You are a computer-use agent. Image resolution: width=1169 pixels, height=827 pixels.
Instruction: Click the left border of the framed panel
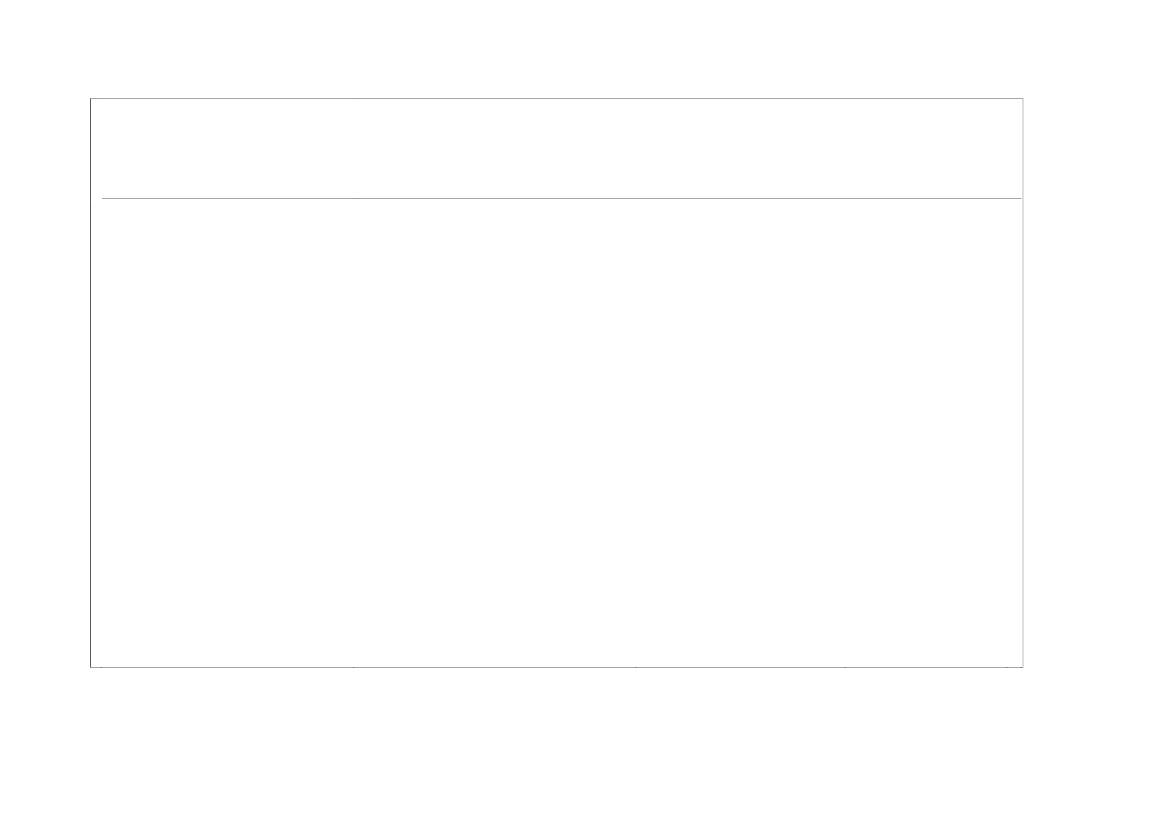(x=91, y=383)
